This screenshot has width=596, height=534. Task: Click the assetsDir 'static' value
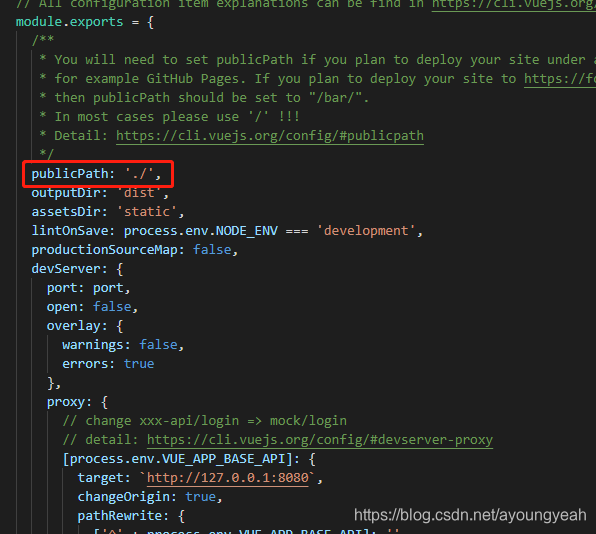[147, 212]
